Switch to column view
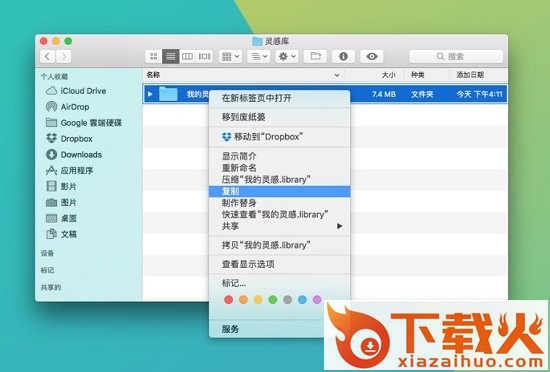The height and width of the screenshot is (372, 550). point(187,56)
